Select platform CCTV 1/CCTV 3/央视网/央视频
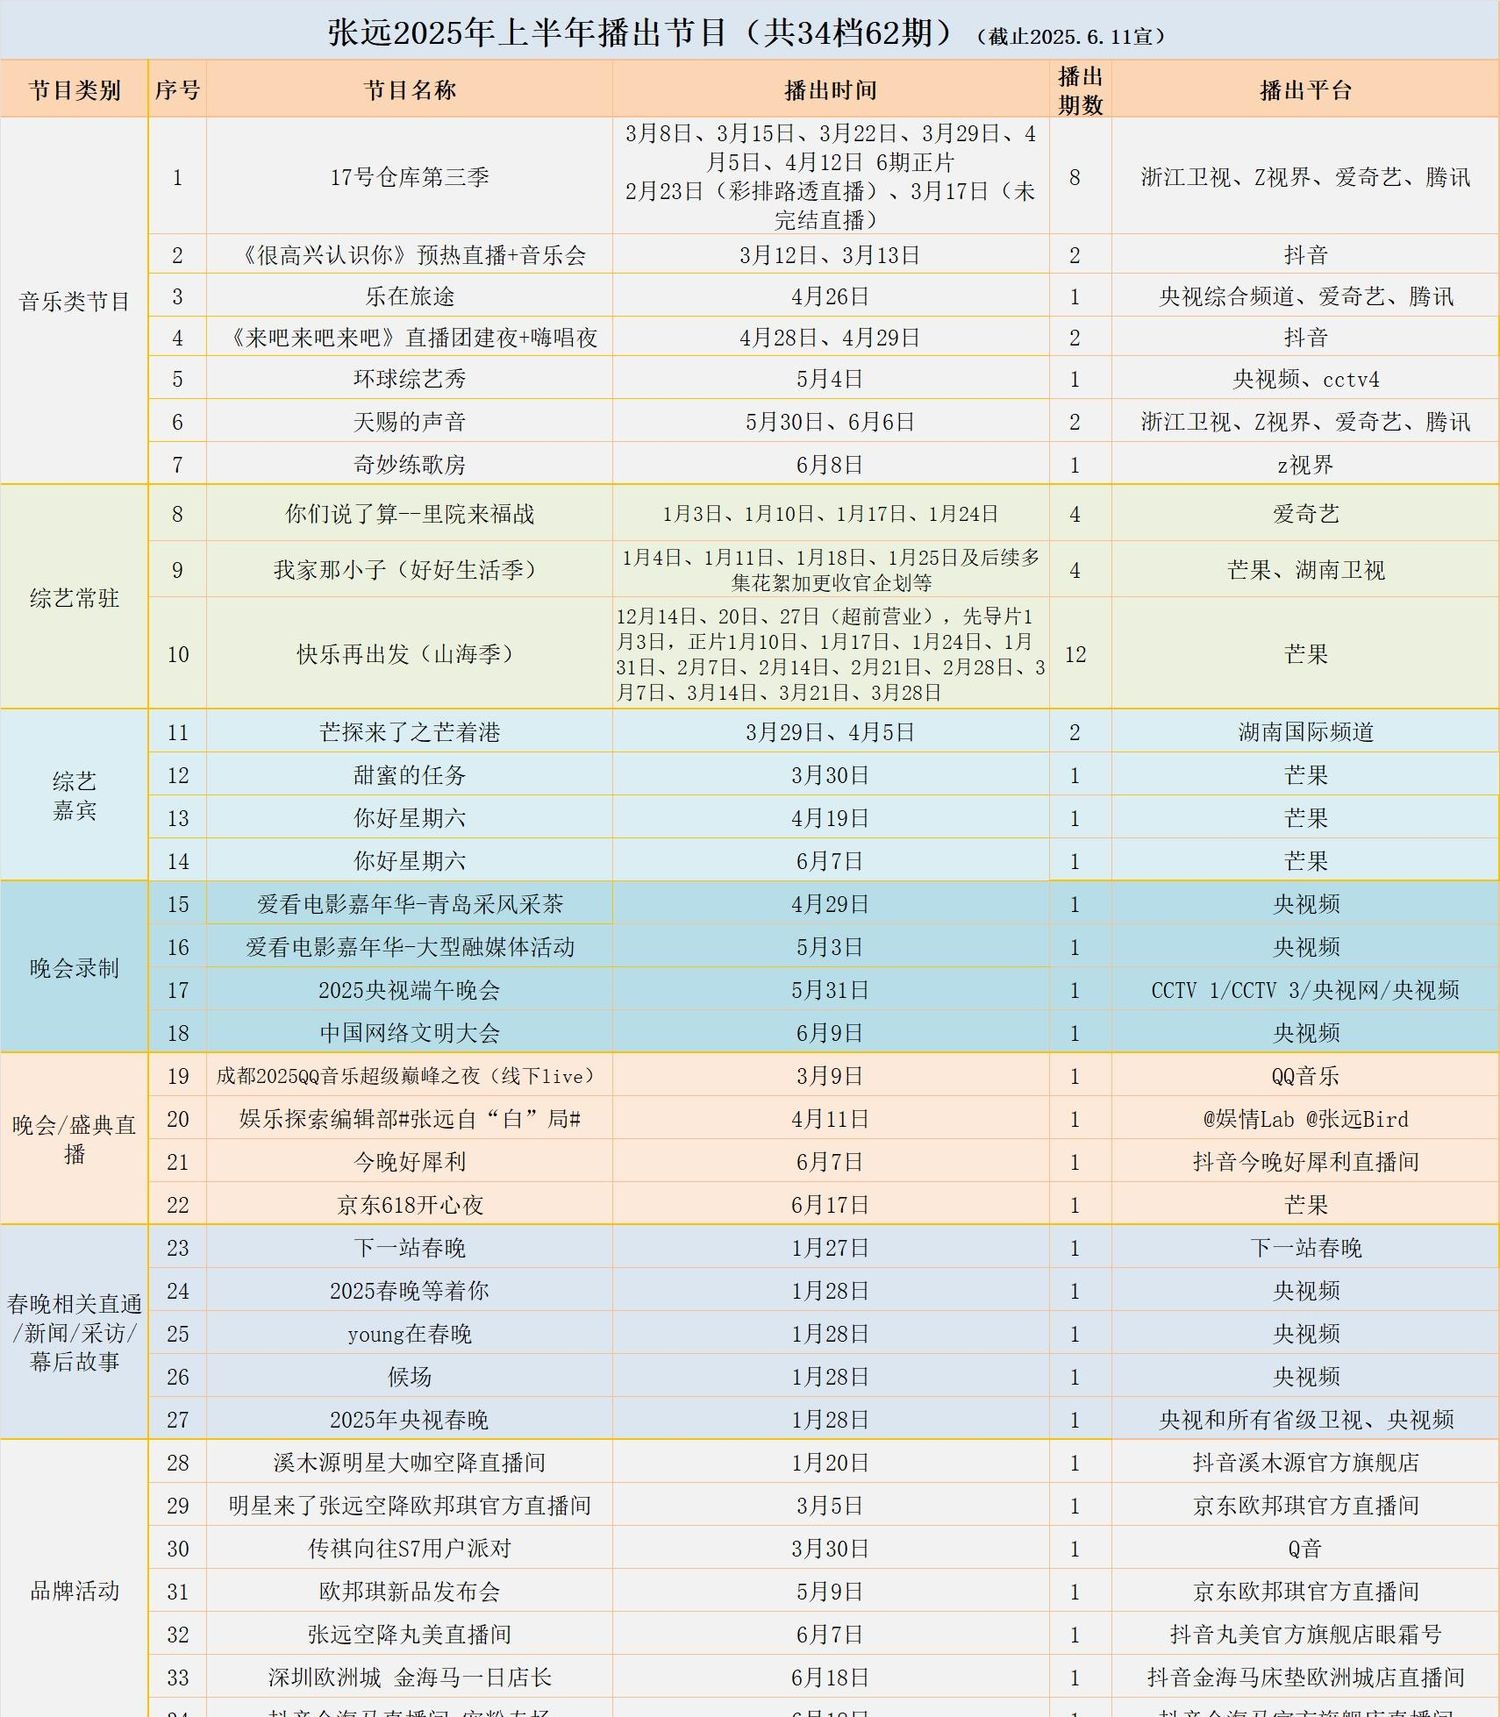The height and width of the screenshot is (1717, 1500). [1305, 990]
